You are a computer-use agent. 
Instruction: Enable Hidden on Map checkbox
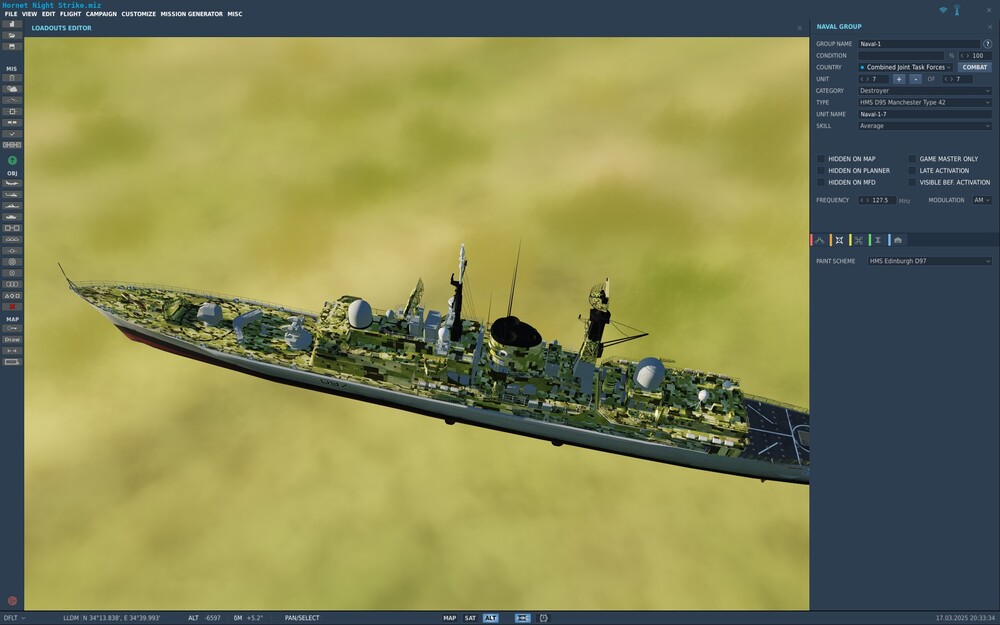click(821, 159)
